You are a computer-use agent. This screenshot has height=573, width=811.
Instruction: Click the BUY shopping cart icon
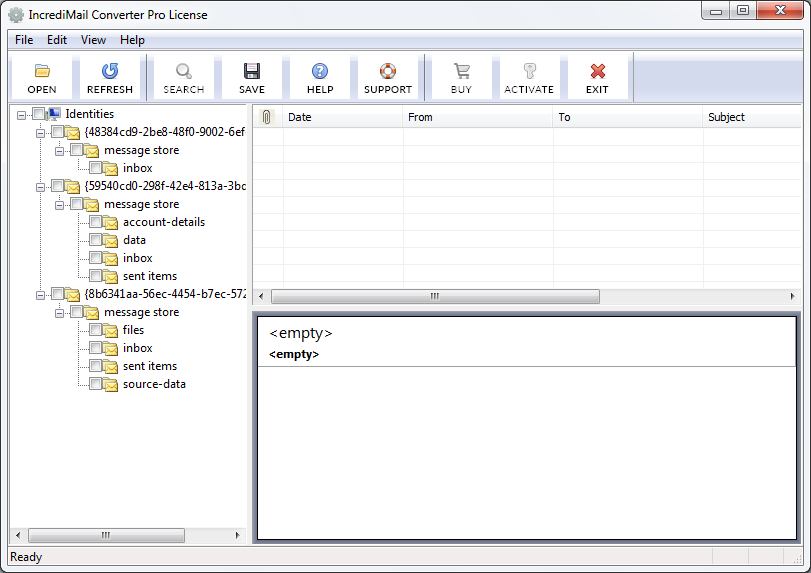461,70
